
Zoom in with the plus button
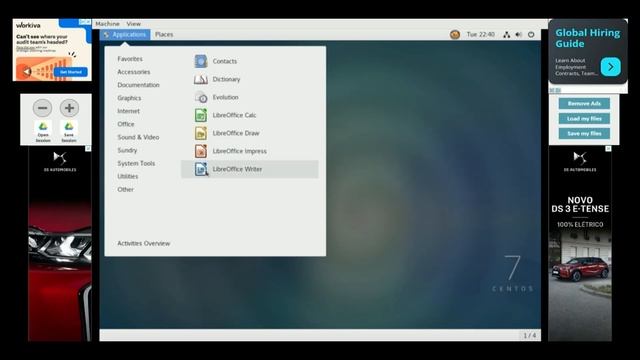click(69, 108)
